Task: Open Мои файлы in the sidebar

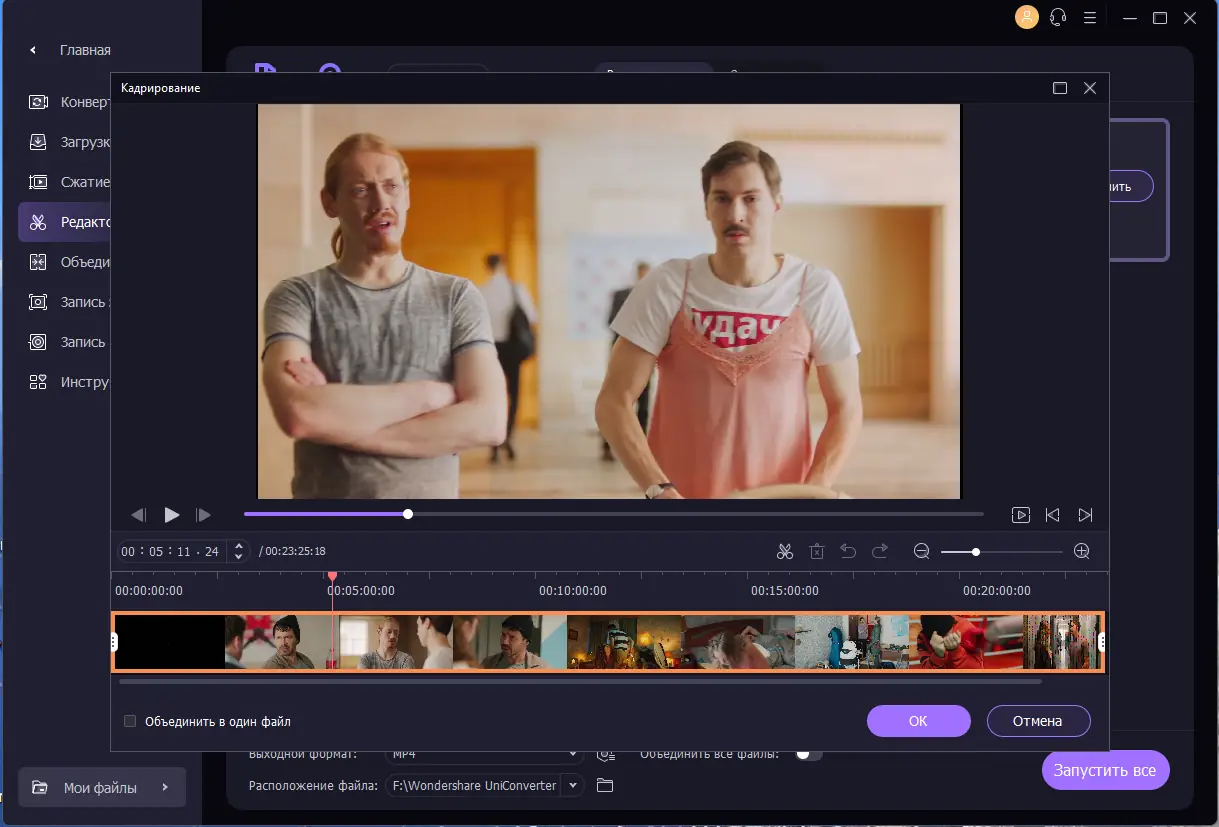Action: [101, 787]
